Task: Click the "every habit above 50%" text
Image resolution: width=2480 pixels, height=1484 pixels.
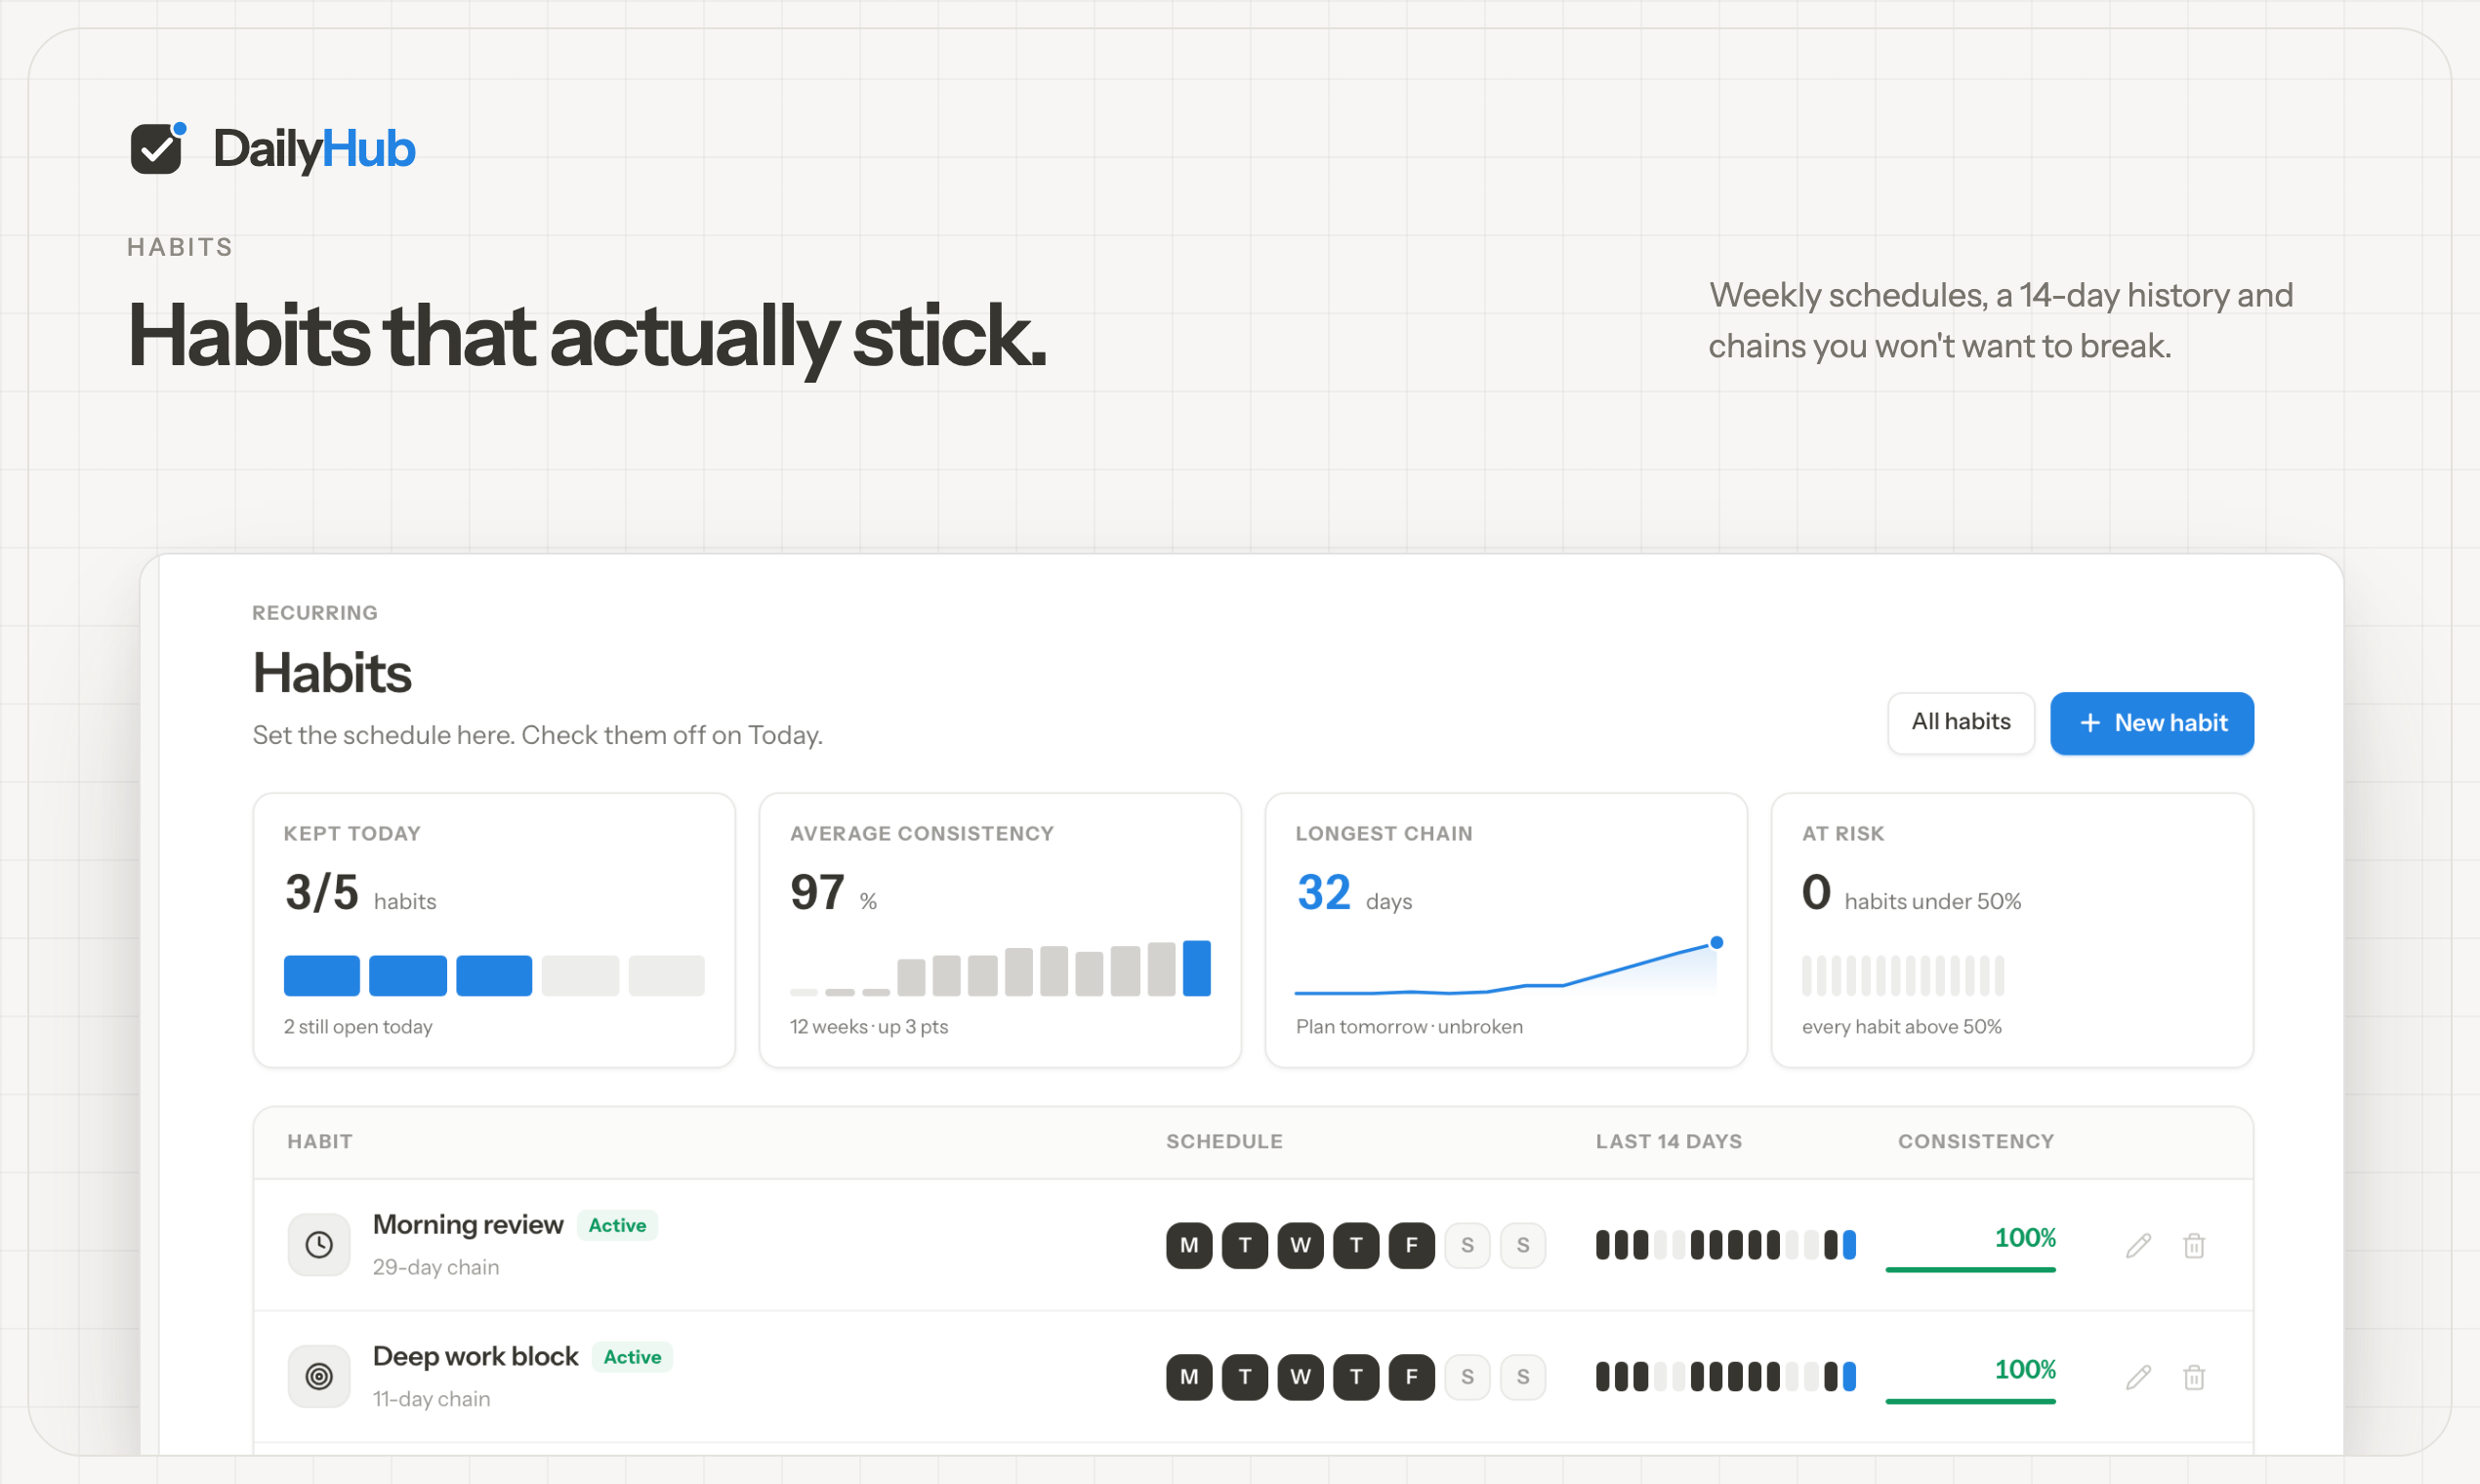Action: coord(1901,1026)
